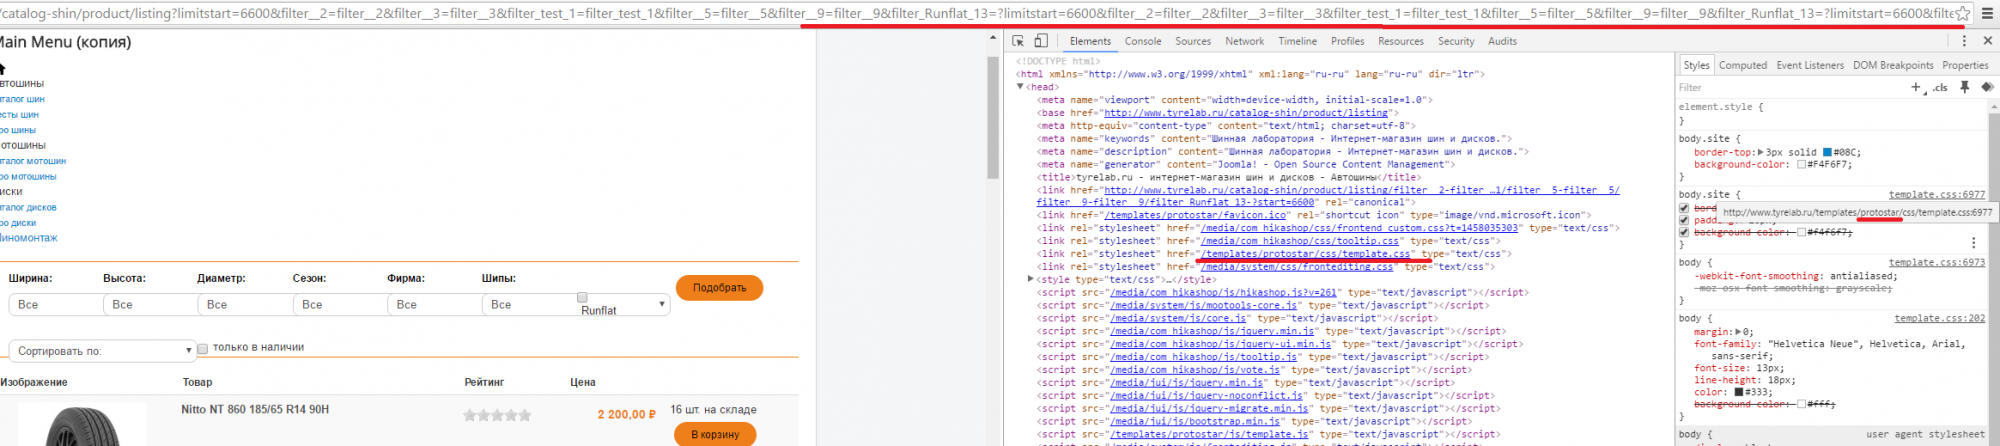Close the DevTools panel
The image size is (2000, 446).
1987,41
